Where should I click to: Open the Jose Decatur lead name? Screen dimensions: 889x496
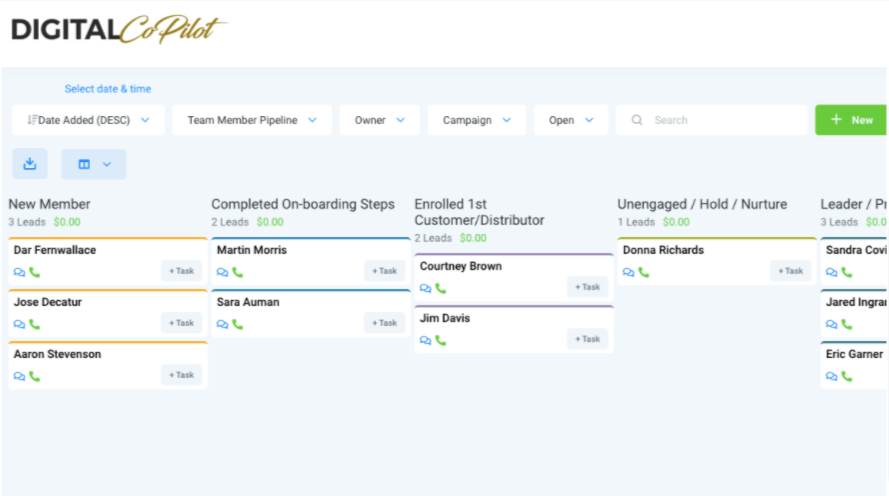tap(48, 302)
